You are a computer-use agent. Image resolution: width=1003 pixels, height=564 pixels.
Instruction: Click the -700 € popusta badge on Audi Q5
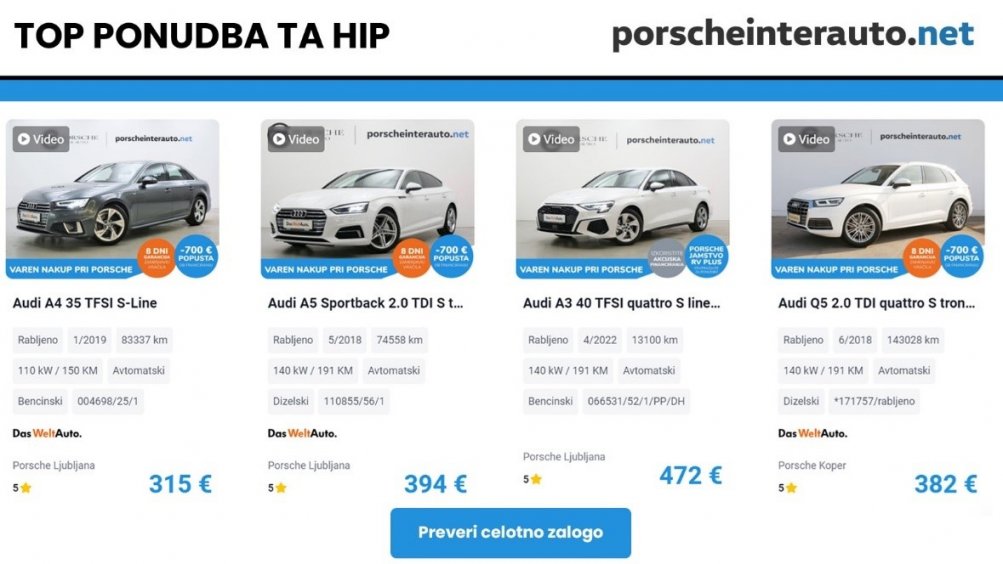(961, 257)
